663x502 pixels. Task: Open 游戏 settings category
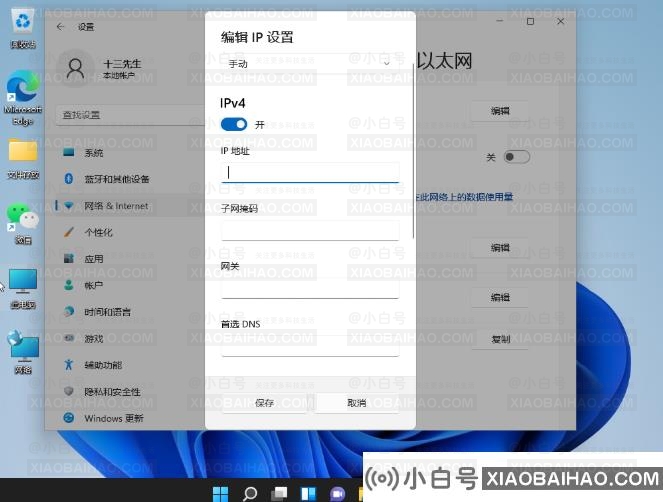[x=129, y=338]
